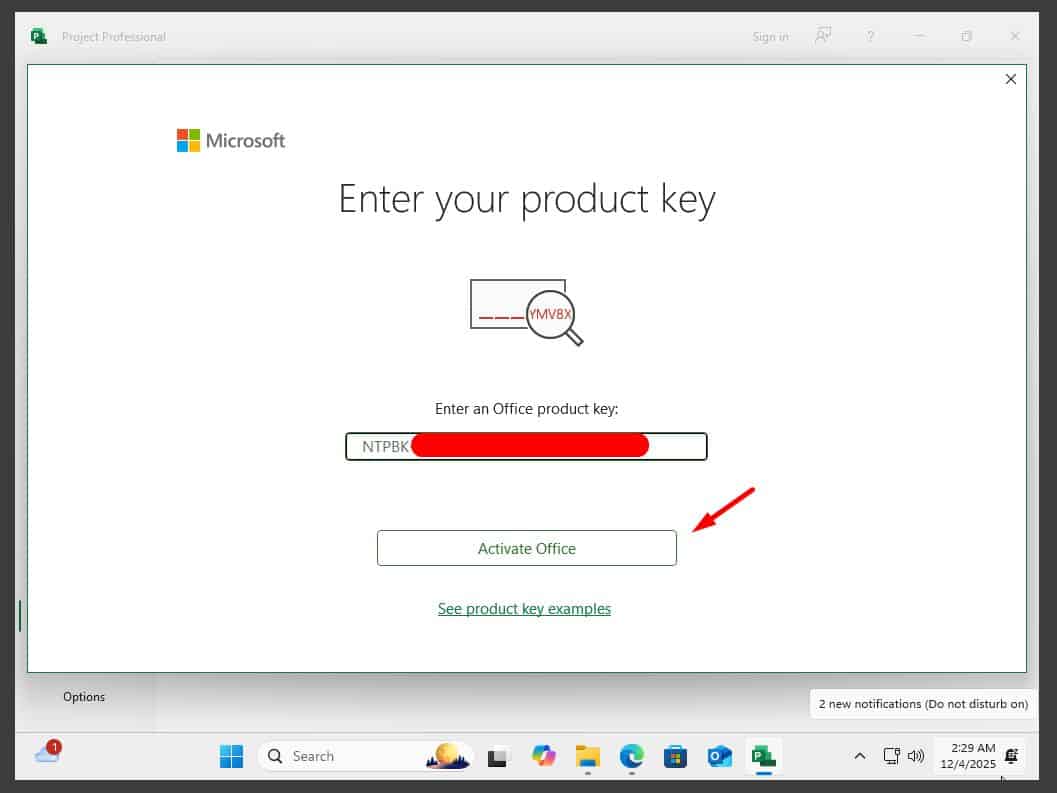Open the Windows Start menu
The height and width of the screenshot is (793, 1057).
pos(231,756)
